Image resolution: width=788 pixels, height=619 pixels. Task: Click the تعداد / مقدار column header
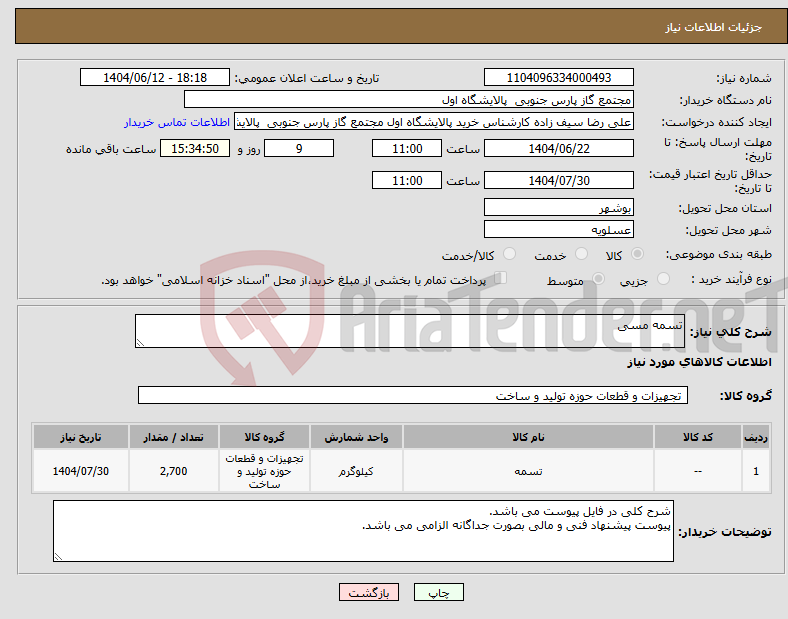click(173, 437)
